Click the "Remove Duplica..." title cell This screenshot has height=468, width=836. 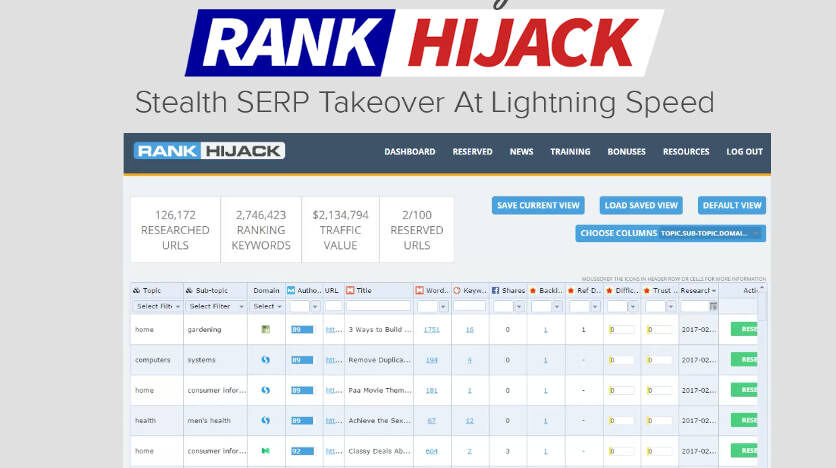click(380, 360)
